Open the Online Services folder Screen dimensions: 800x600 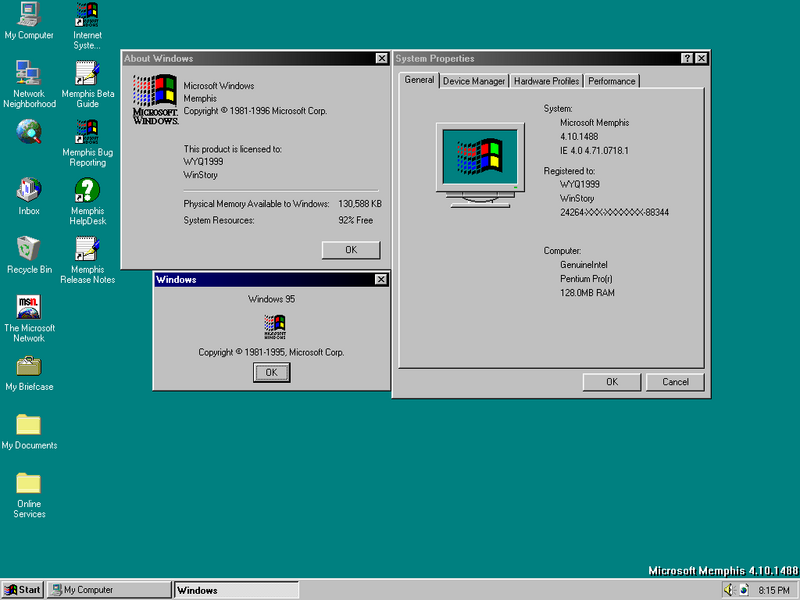click(x=29, y=483)
